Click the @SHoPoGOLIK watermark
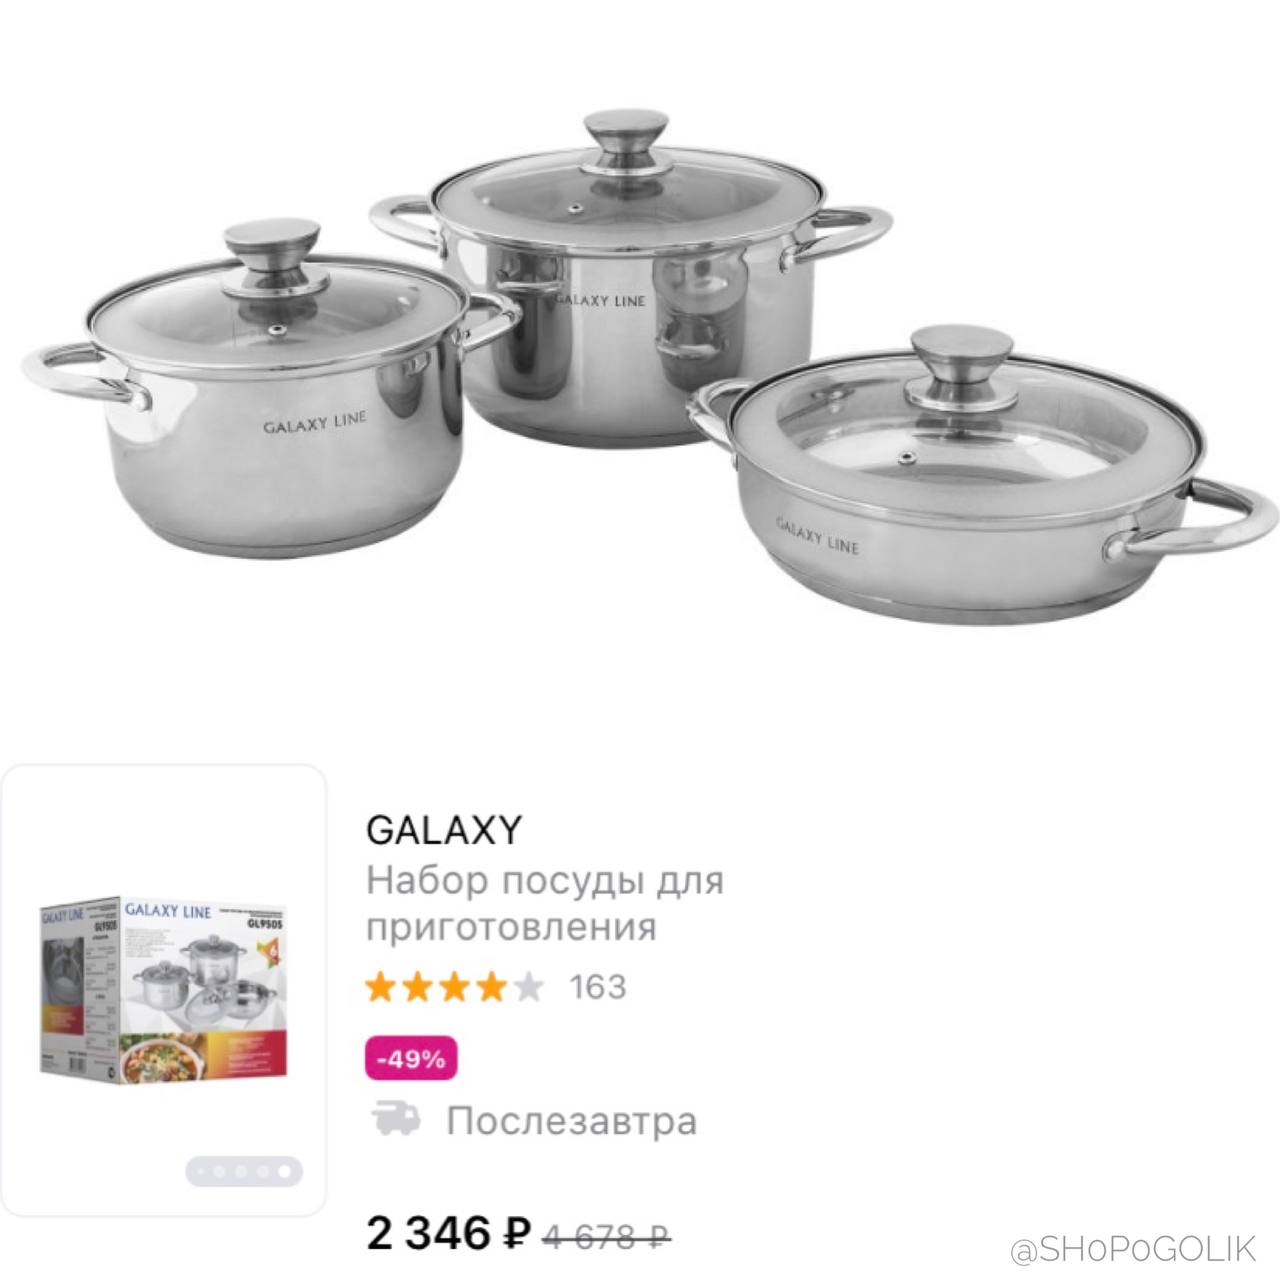 [1132, 1249]
